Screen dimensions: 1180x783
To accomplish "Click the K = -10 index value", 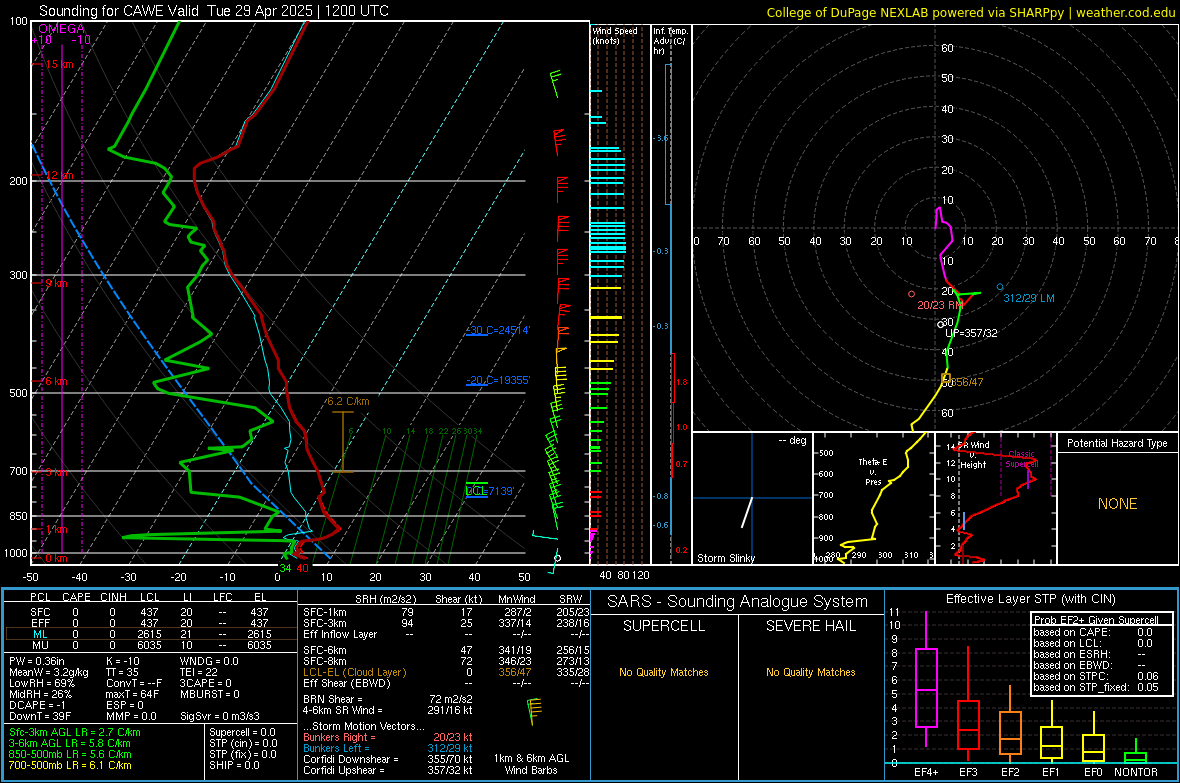I will click(123, 661).
